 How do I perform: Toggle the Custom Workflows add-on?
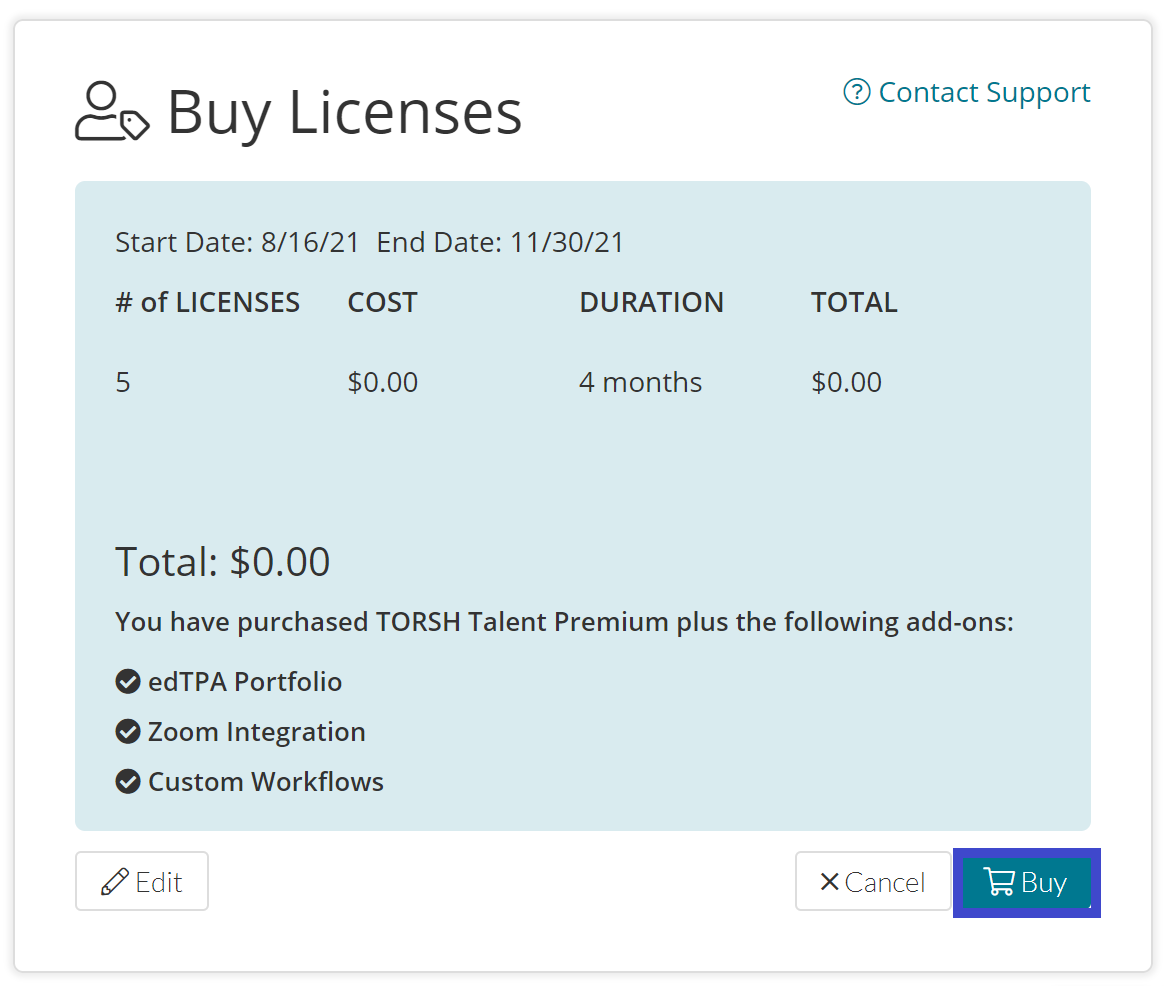coord(265,781)
